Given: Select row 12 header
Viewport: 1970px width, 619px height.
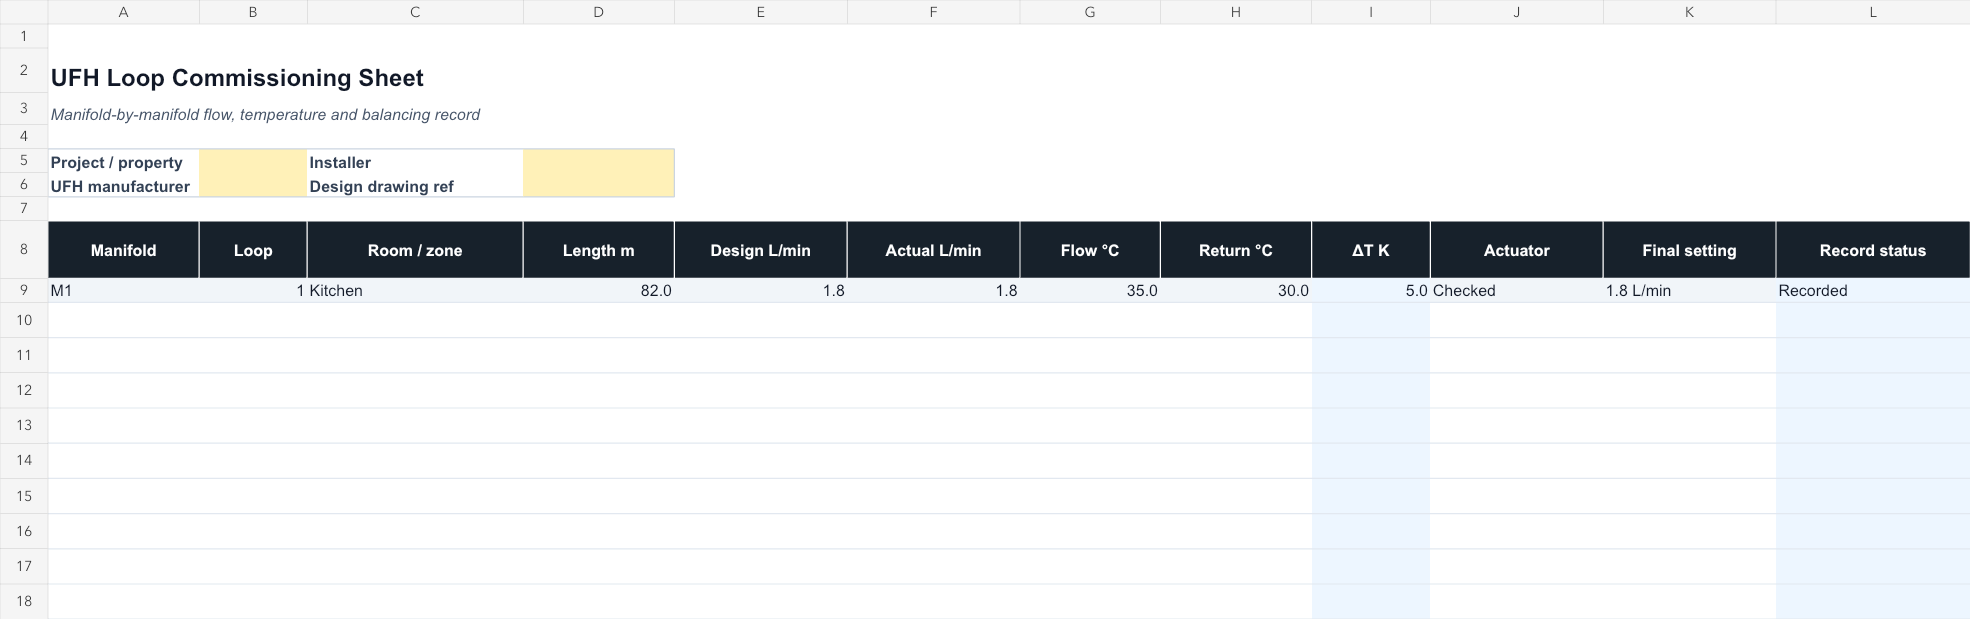Looking at the screenshot, I should click(24, 390).
